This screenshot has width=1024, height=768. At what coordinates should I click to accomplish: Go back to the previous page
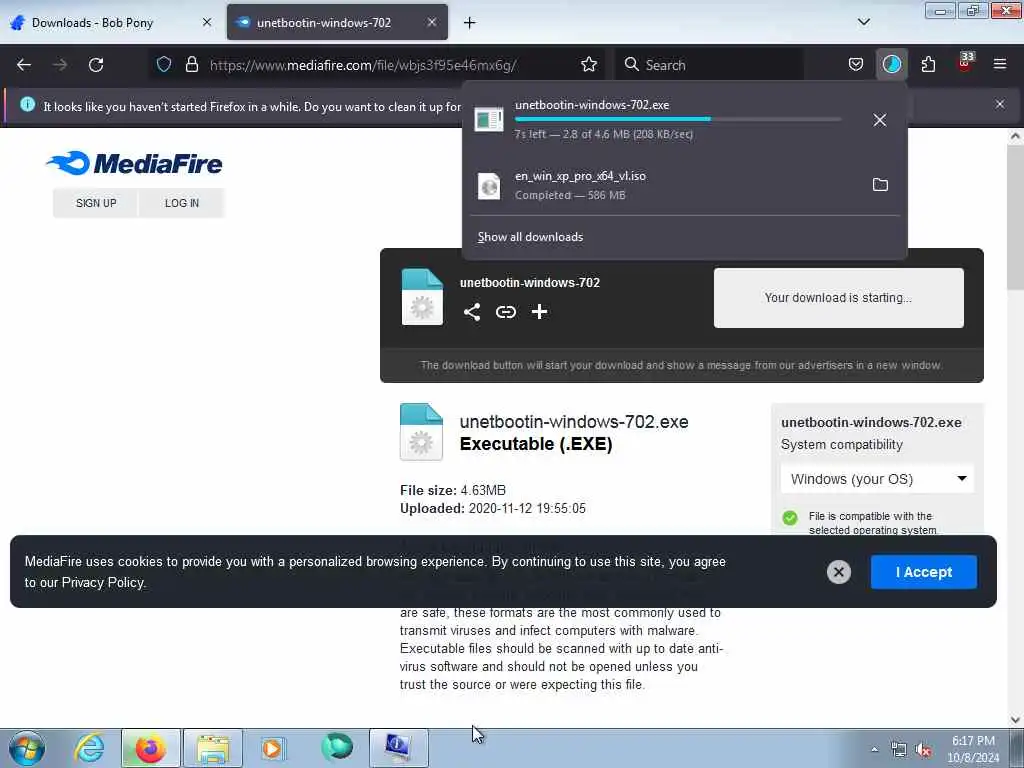(24, 65)
